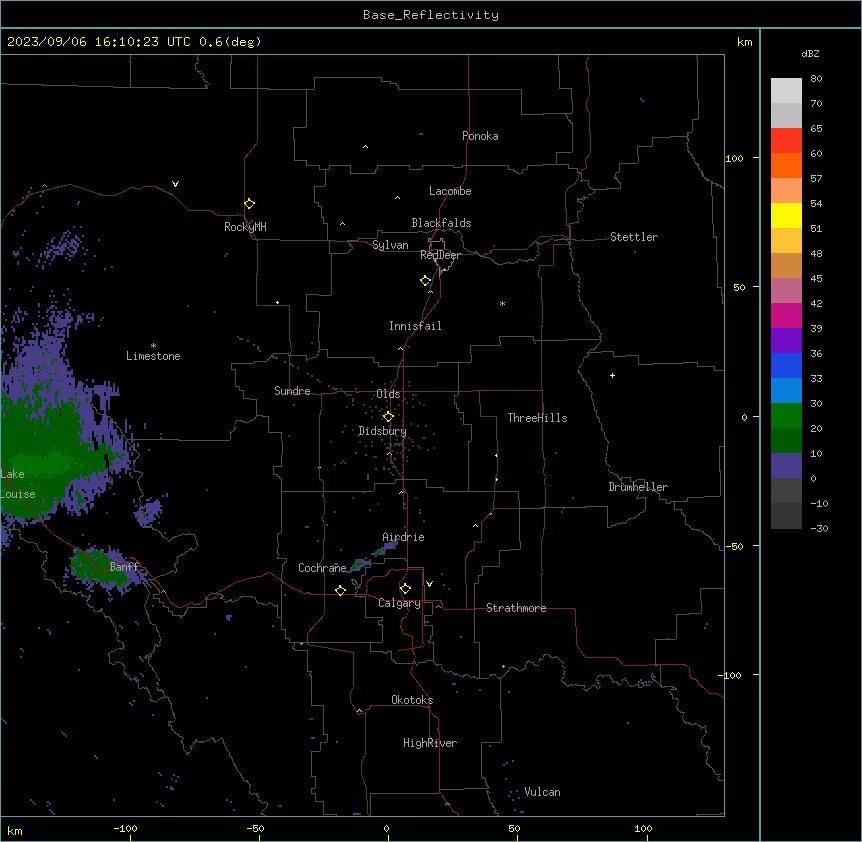862x842 pixels.
Task: Select the Limestone label
Action: [x=153, y=356]
